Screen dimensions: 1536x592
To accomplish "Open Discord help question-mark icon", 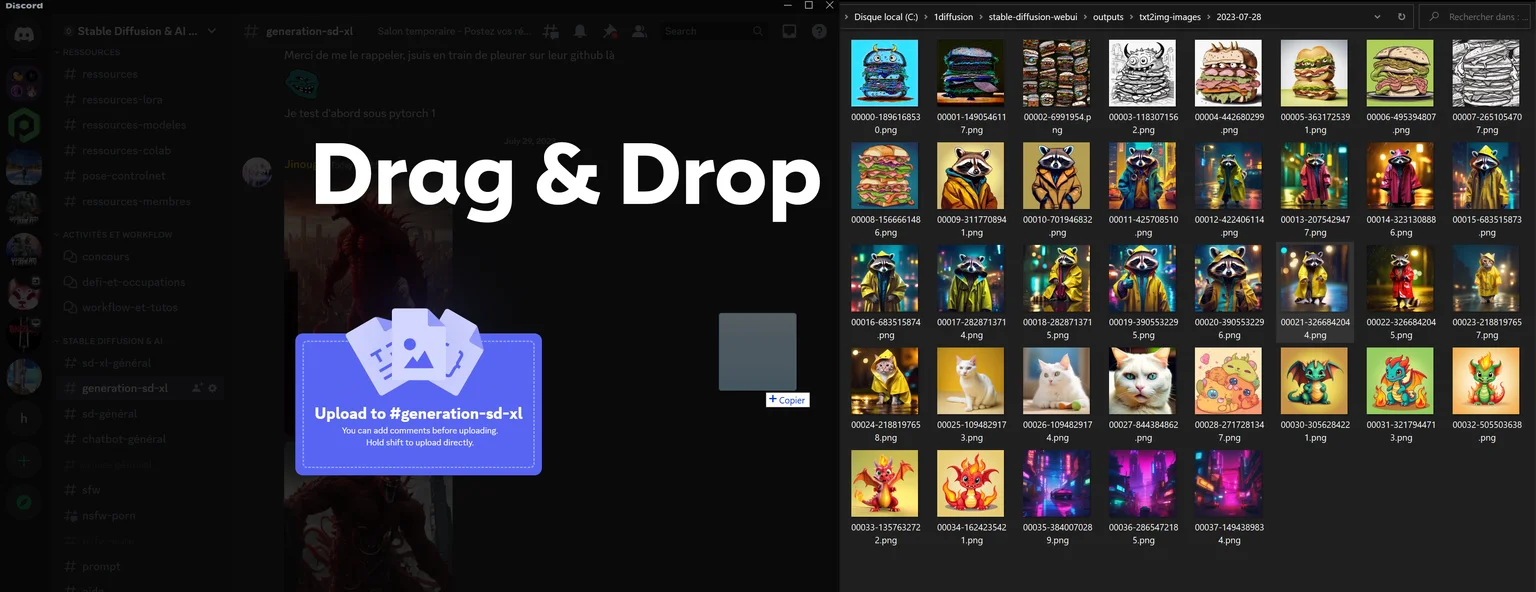I will click(x=817, y=31).
